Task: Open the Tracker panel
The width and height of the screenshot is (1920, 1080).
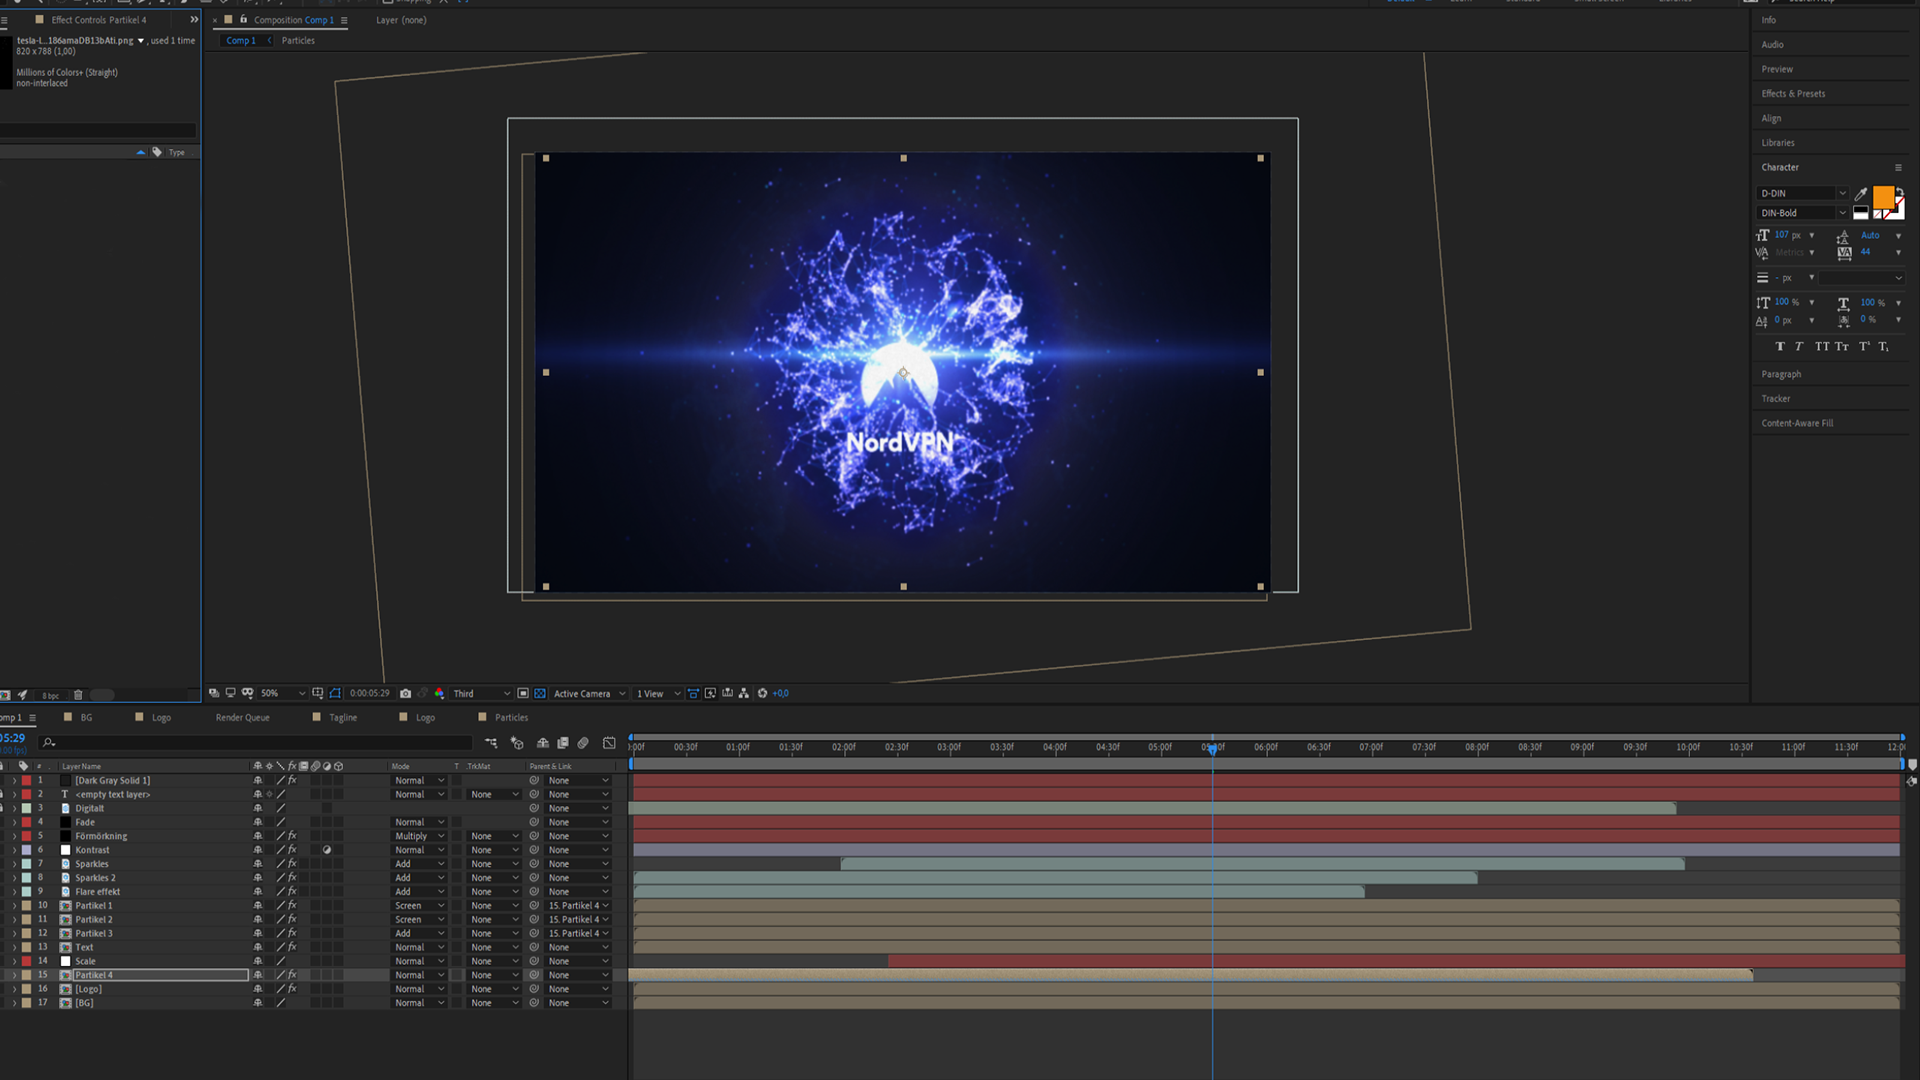Action: point(1776,399)
